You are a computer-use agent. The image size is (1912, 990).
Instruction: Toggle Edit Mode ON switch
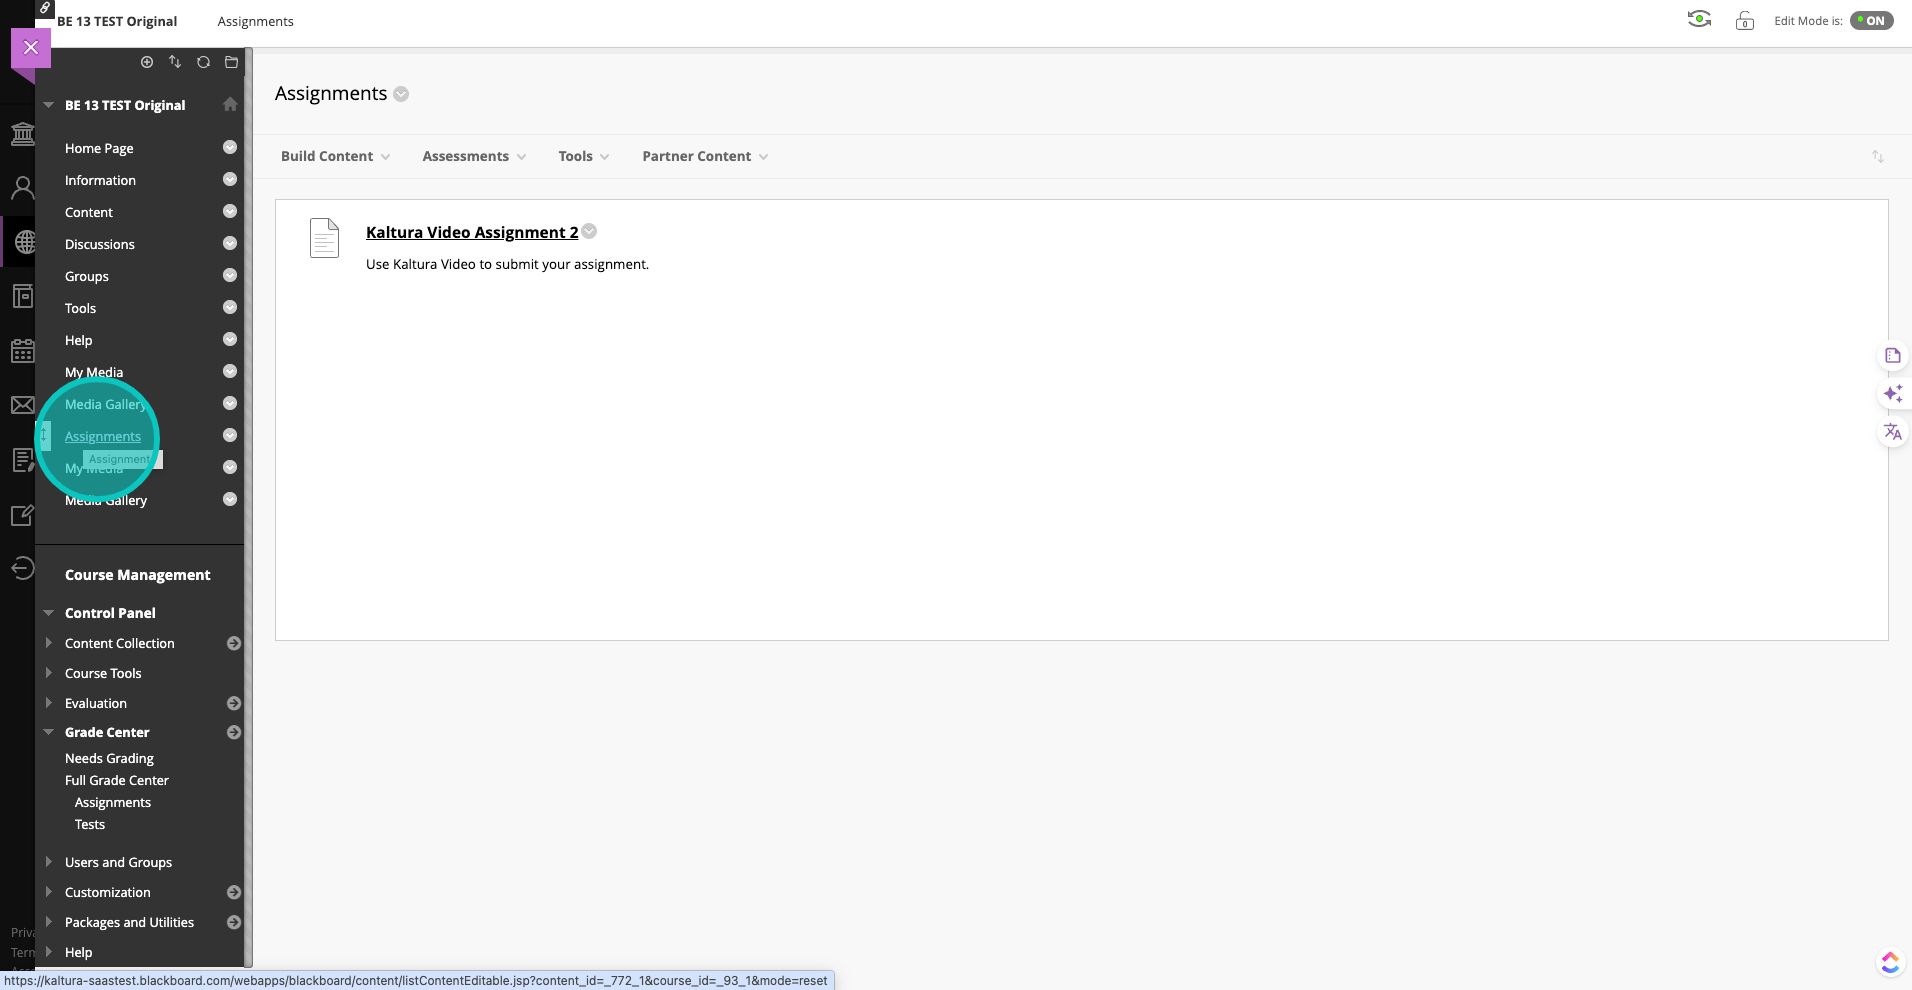pyautogui.click(x=1871, y=20)
